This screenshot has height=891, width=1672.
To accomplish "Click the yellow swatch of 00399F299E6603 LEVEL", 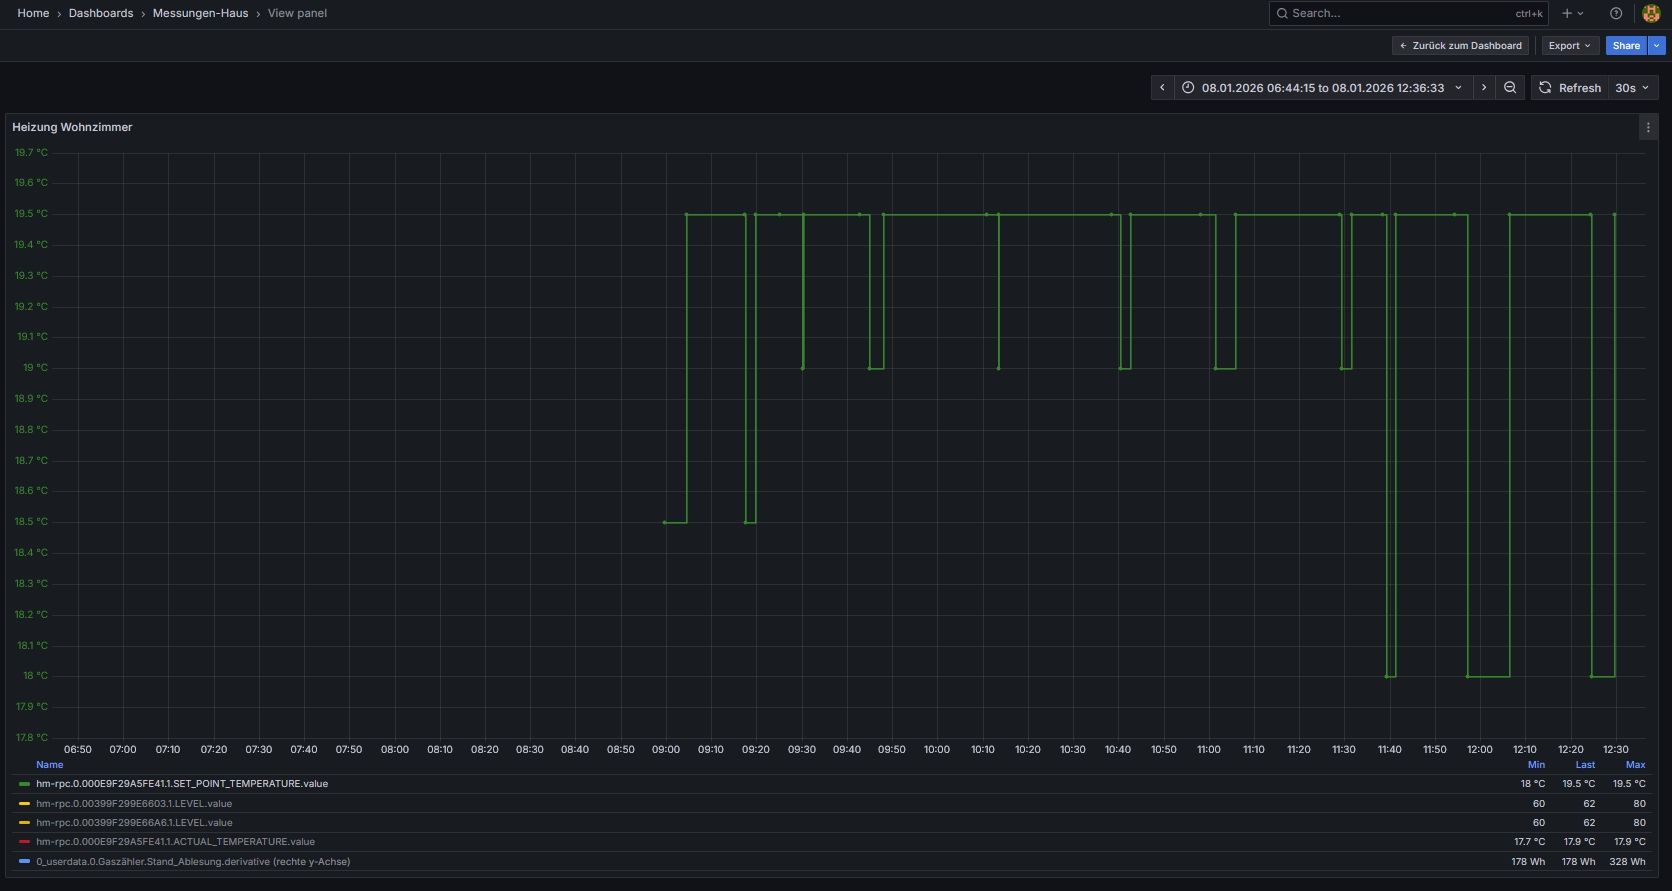I will [24, 803].
